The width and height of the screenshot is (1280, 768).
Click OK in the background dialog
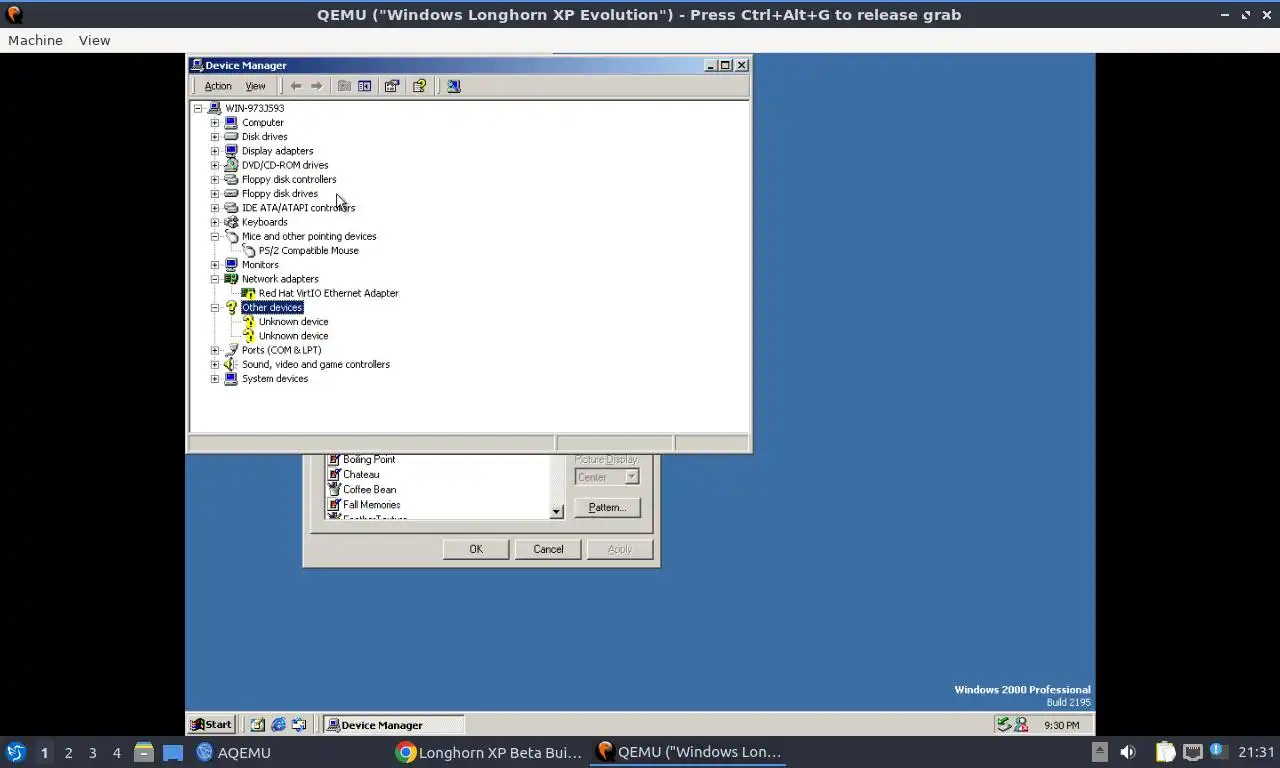pyautogui.click(x=476, y=549)
